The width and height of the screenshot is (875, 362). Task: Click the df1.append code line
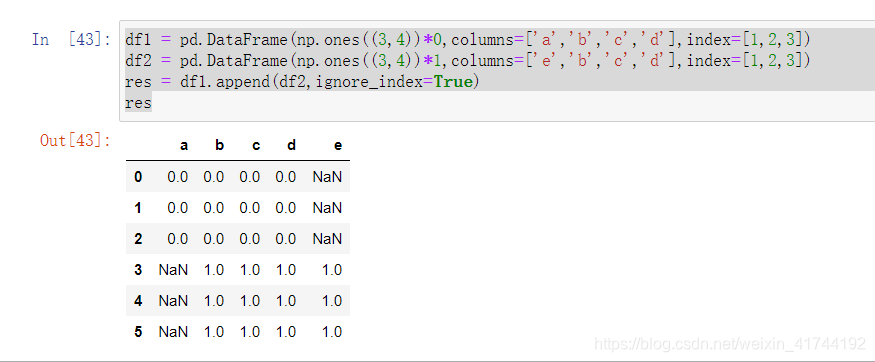(302, 81)
